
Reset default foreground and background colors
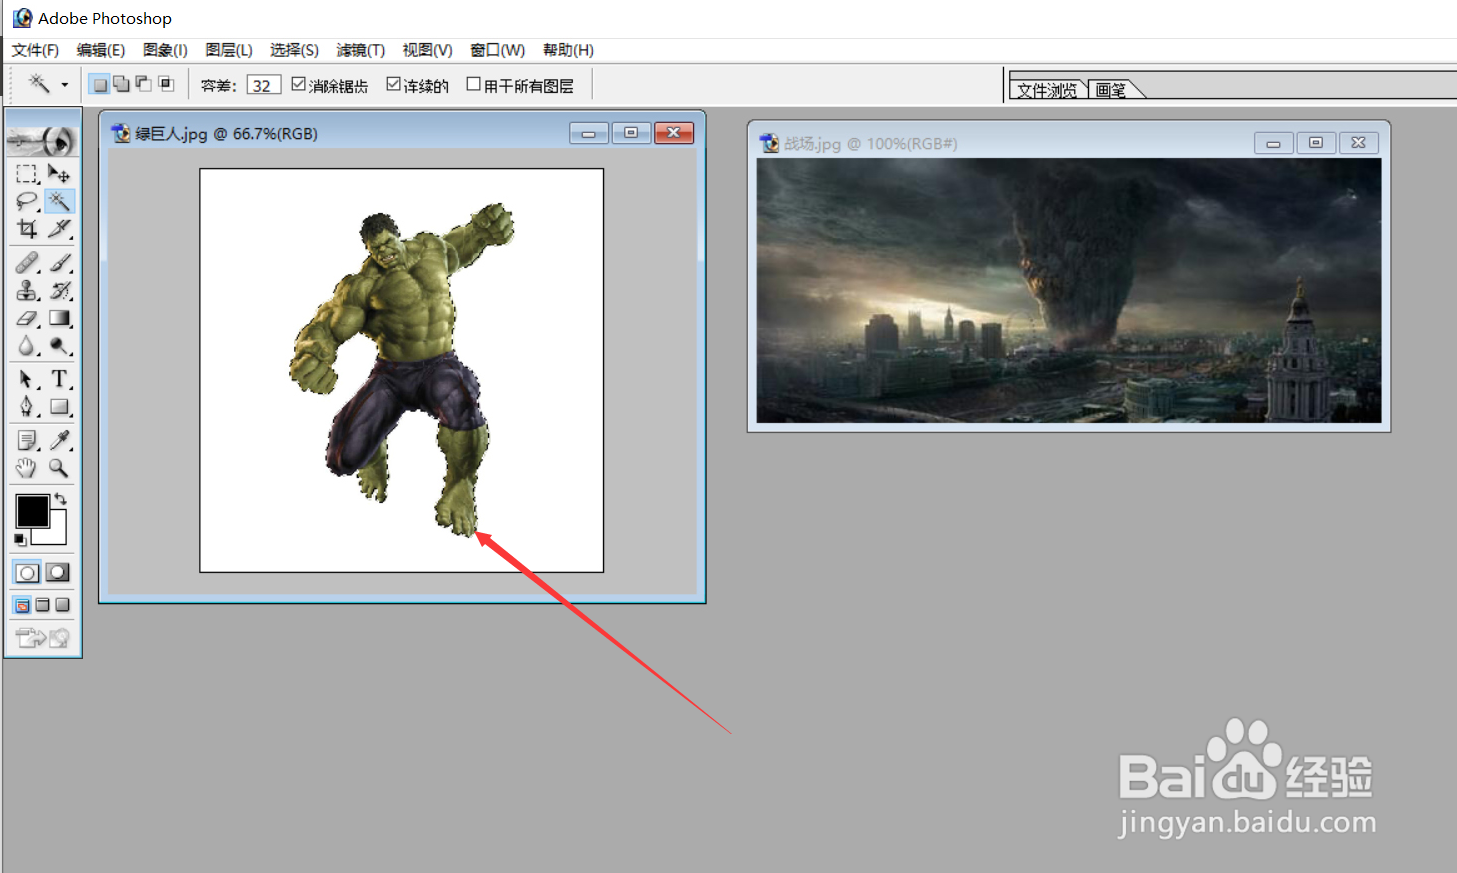pos(20,540)
